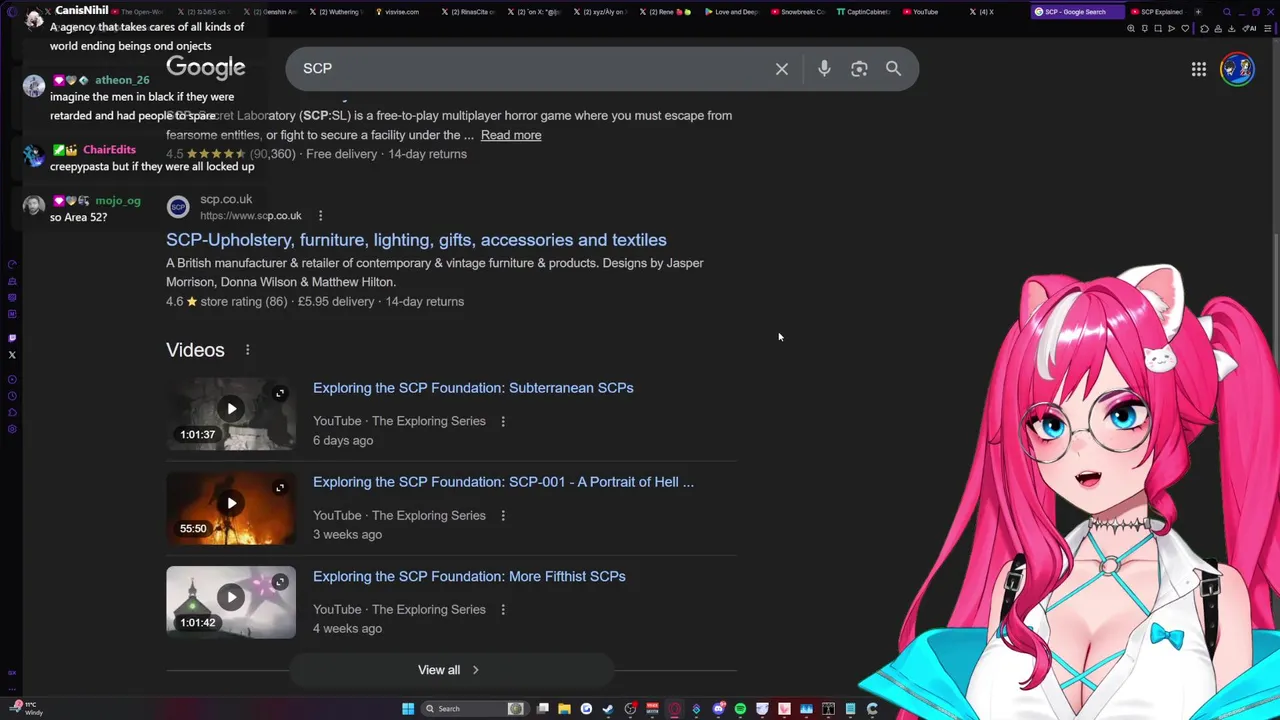1280x720 pixels.
Task: Open Windows Start menu
Action: pyautogui.click(x=408, y=709)
